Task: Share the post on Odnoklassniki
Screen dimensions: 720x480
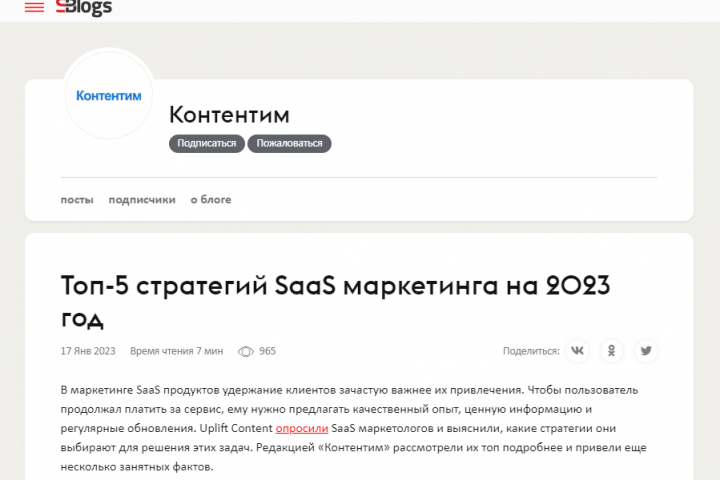Action: (612, 351)
